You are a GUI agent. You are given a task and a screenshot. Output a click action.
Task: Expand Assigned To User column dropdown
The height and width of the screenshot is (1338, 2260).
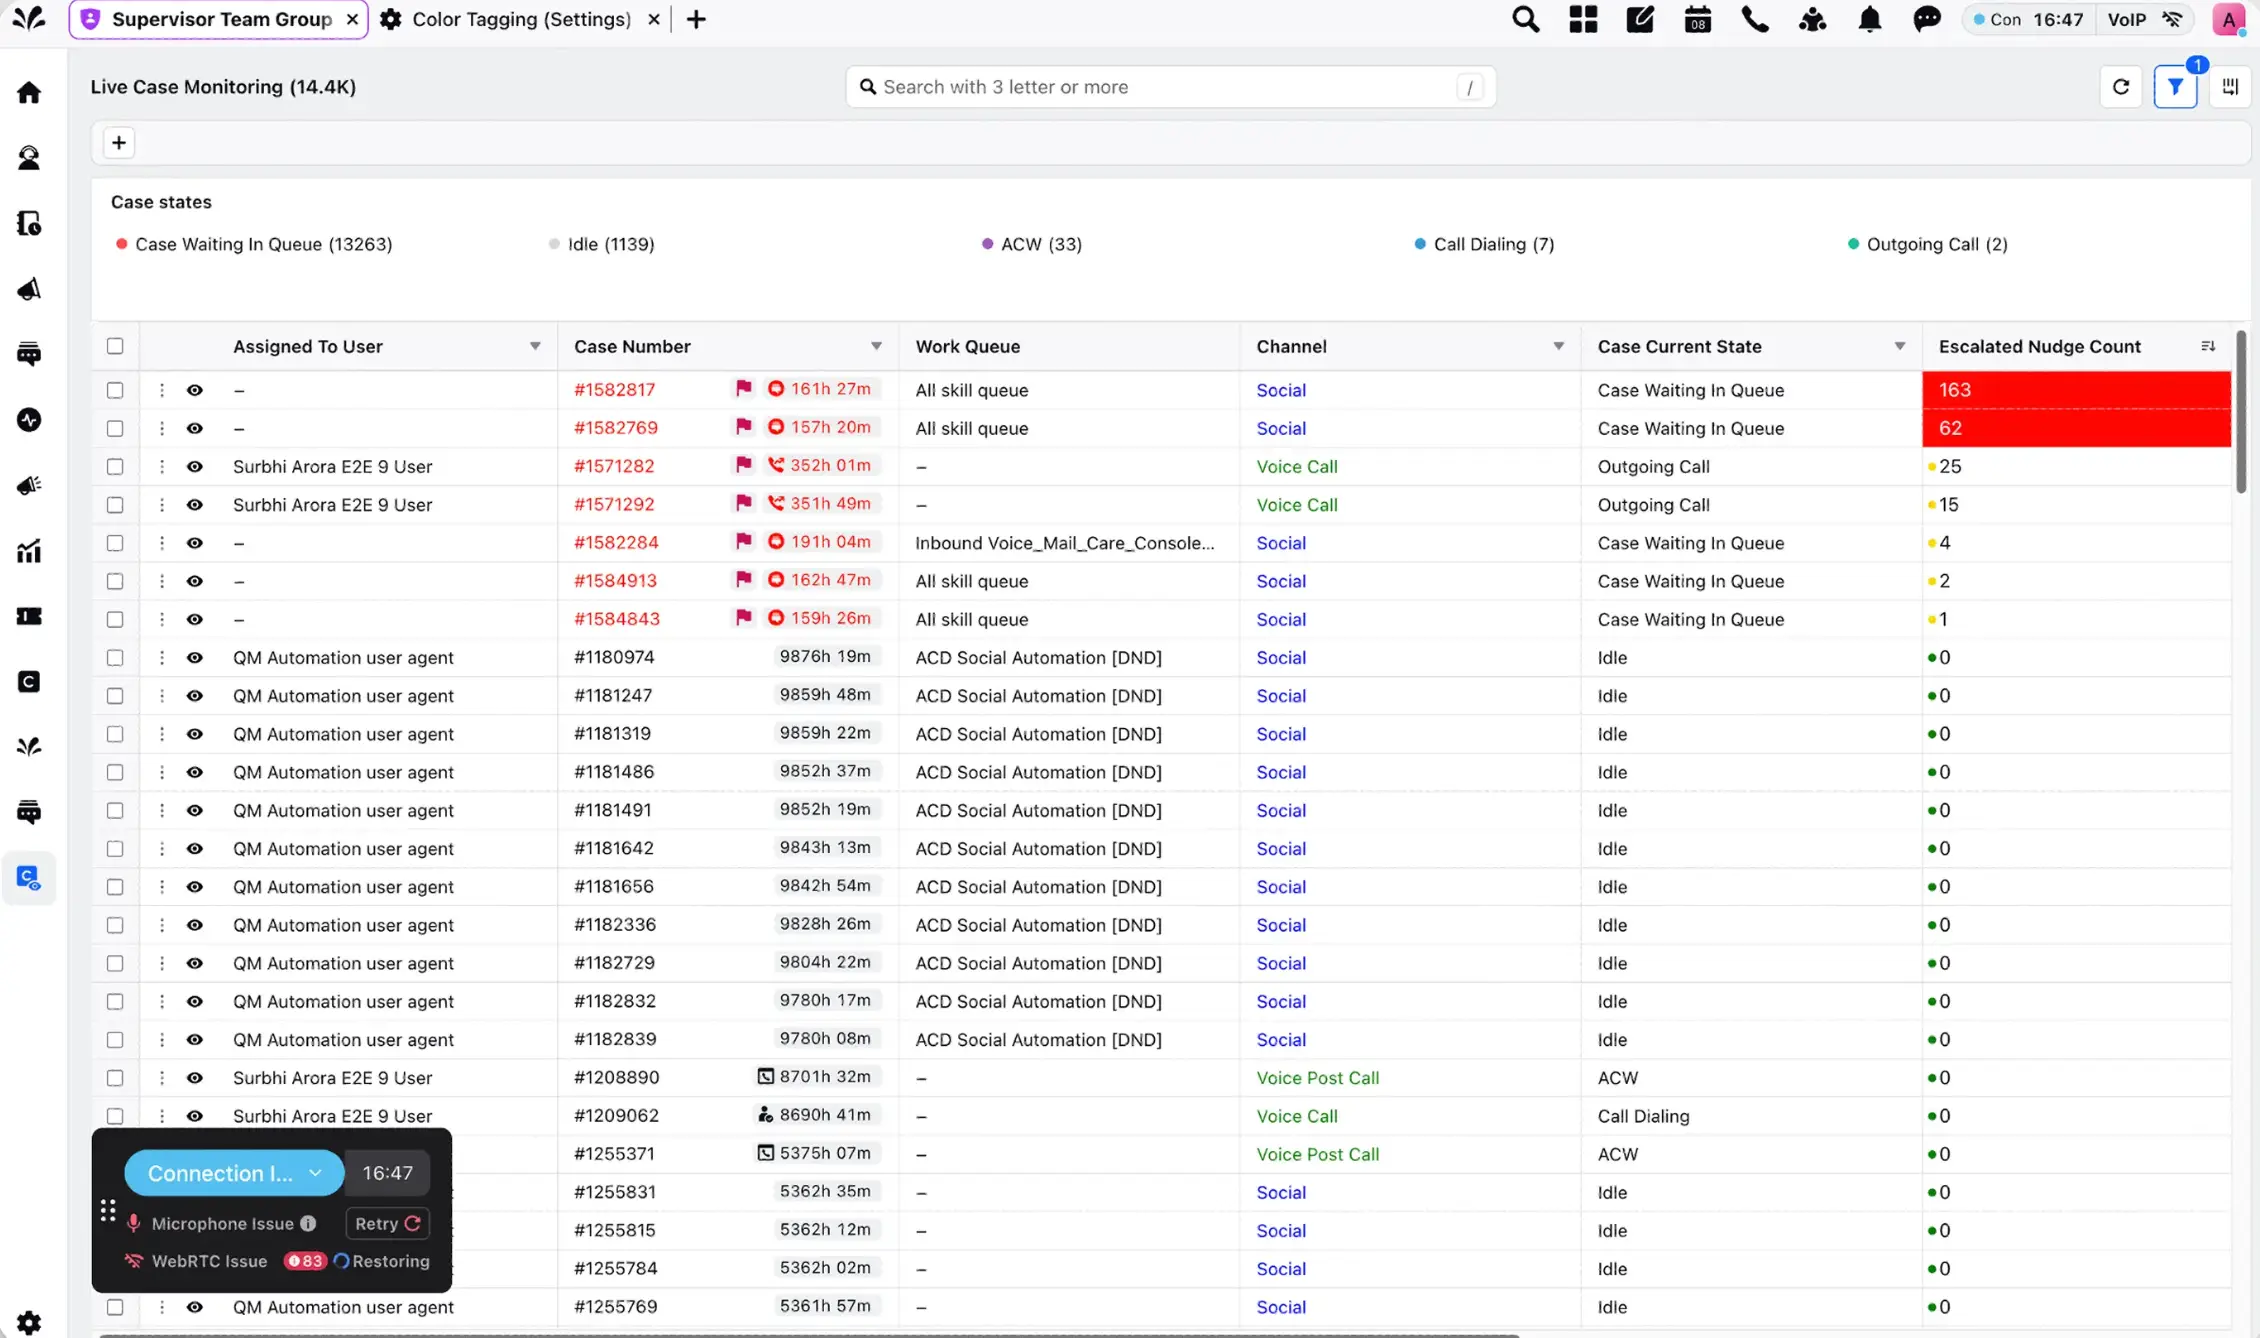(x=535, y=346)
